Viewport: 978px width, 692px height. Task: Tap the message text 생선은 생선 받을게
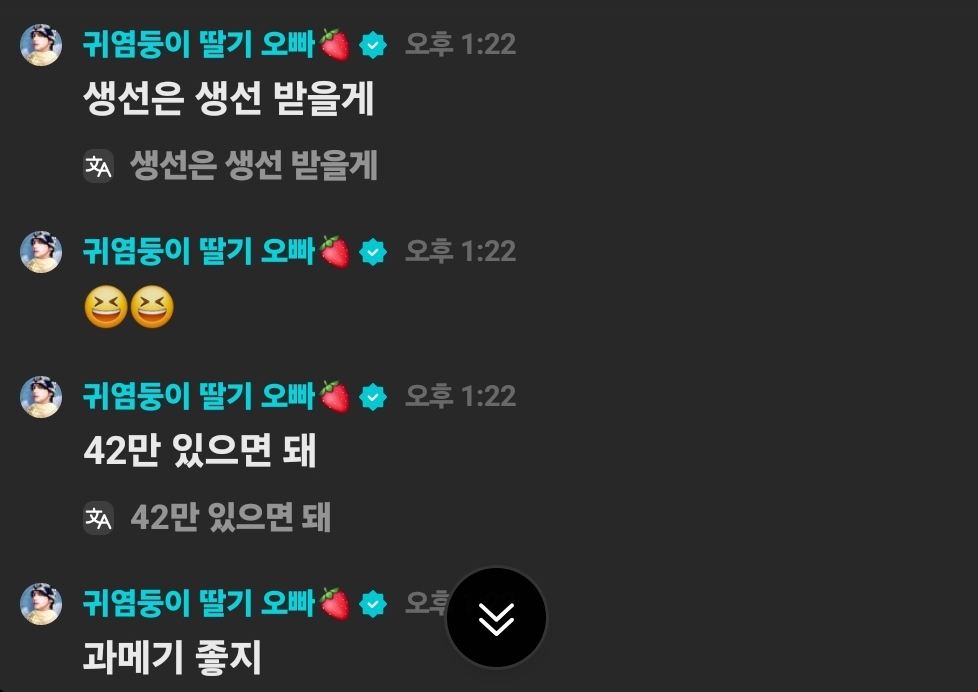228,99
